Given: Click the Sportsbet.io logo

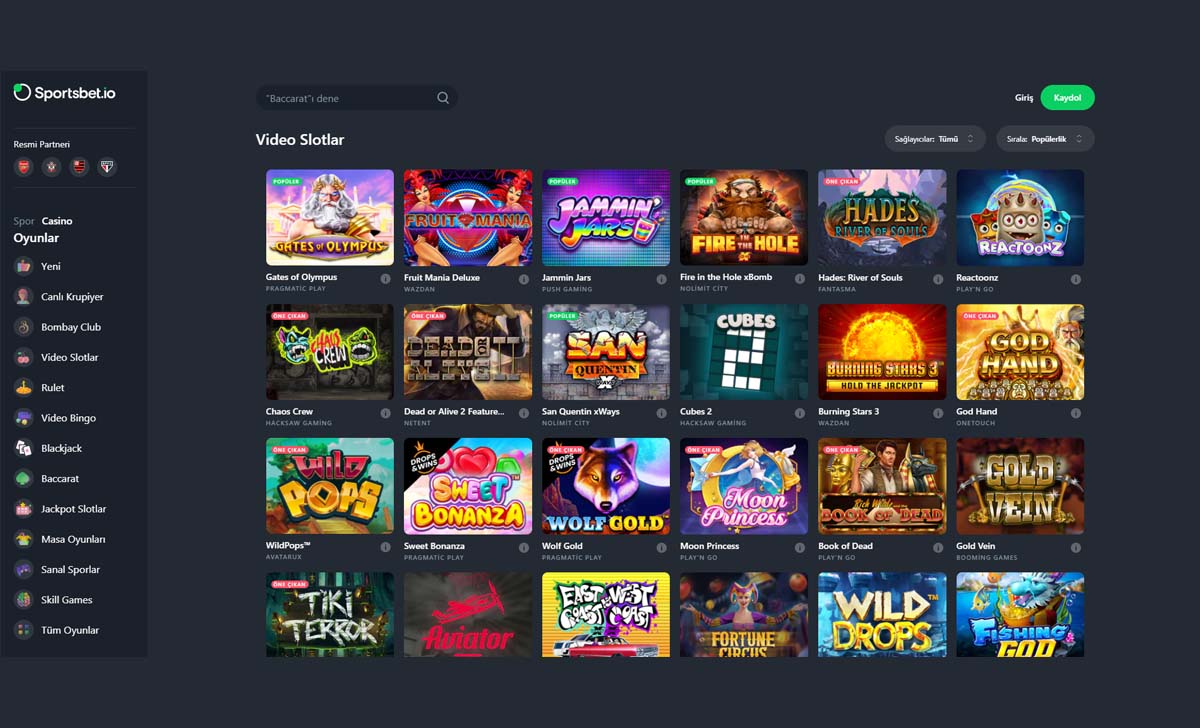Looking at the screenshot, I should (x=64, y=93).
